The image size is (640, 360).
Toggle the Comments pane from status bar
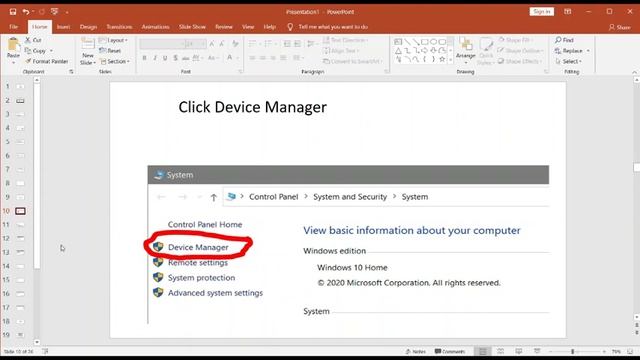450,351
